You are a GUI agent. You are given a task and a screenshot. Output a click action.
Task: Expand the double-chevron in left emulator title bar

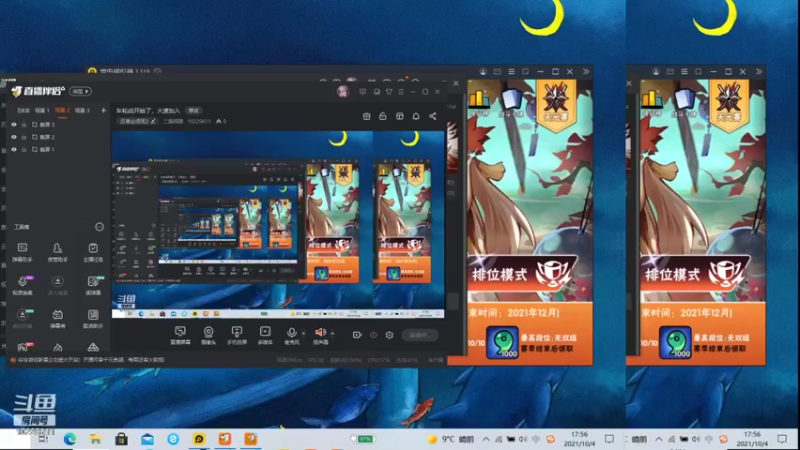(586, 71)
